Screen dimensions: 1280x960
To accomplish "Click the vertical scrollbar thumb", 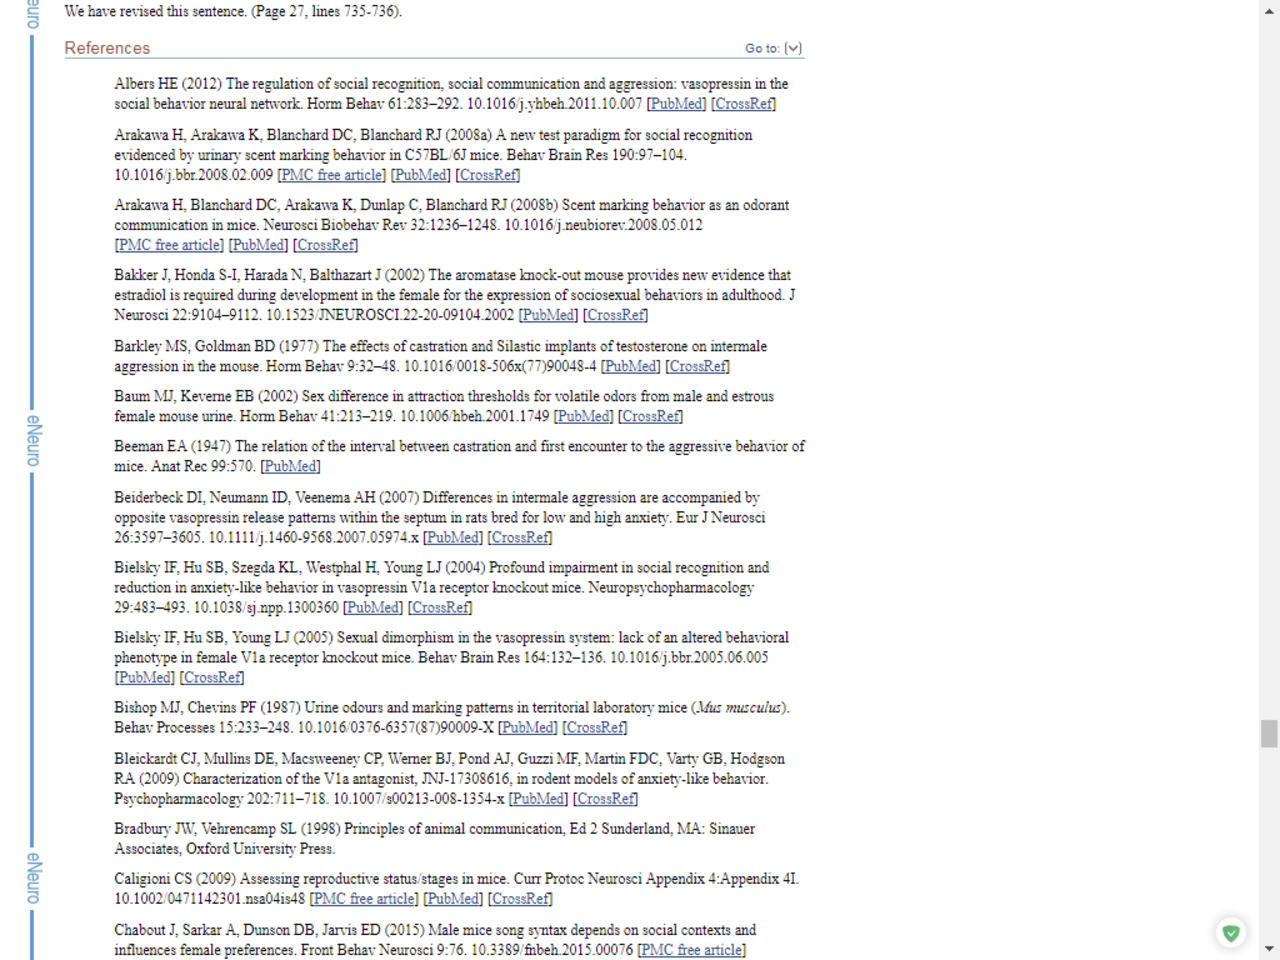I will click(1269, 733).
